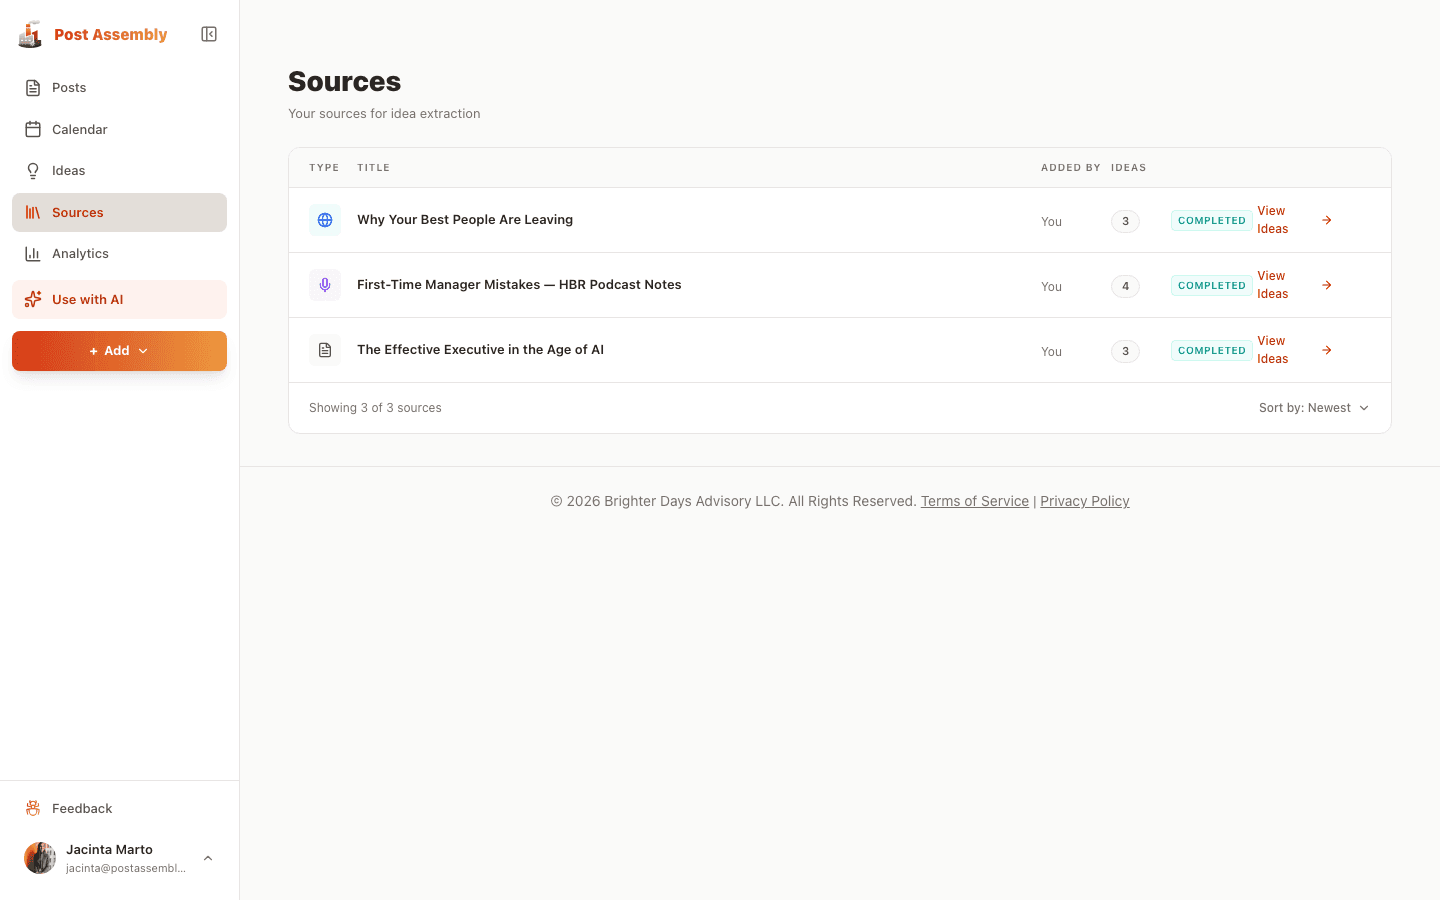This screenshot has height=900, width=1440.
Task: Click 'View Ideas' for 'Why Your Best People Are Leaving'
Action: click(1272, 219)
